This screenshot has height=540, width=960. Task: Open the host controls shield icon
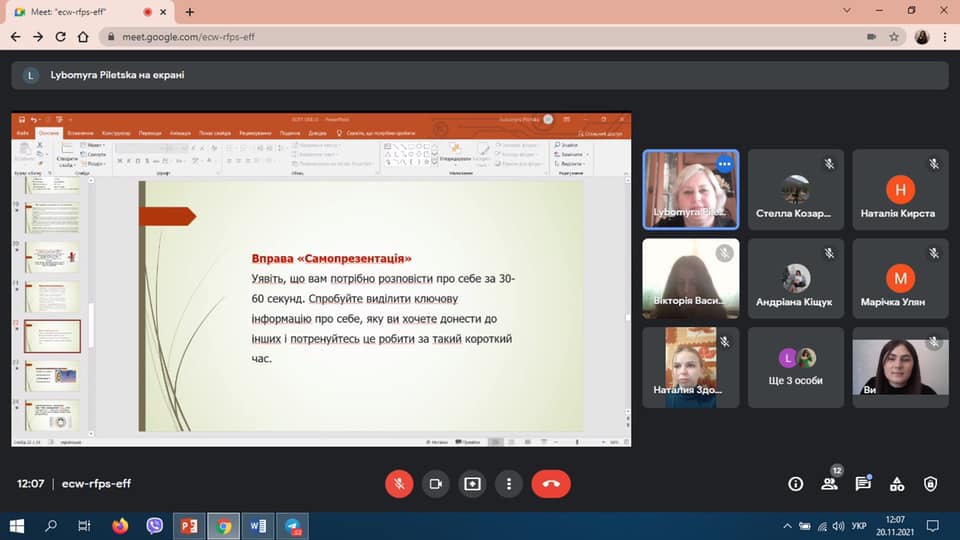tap(930, 484)
